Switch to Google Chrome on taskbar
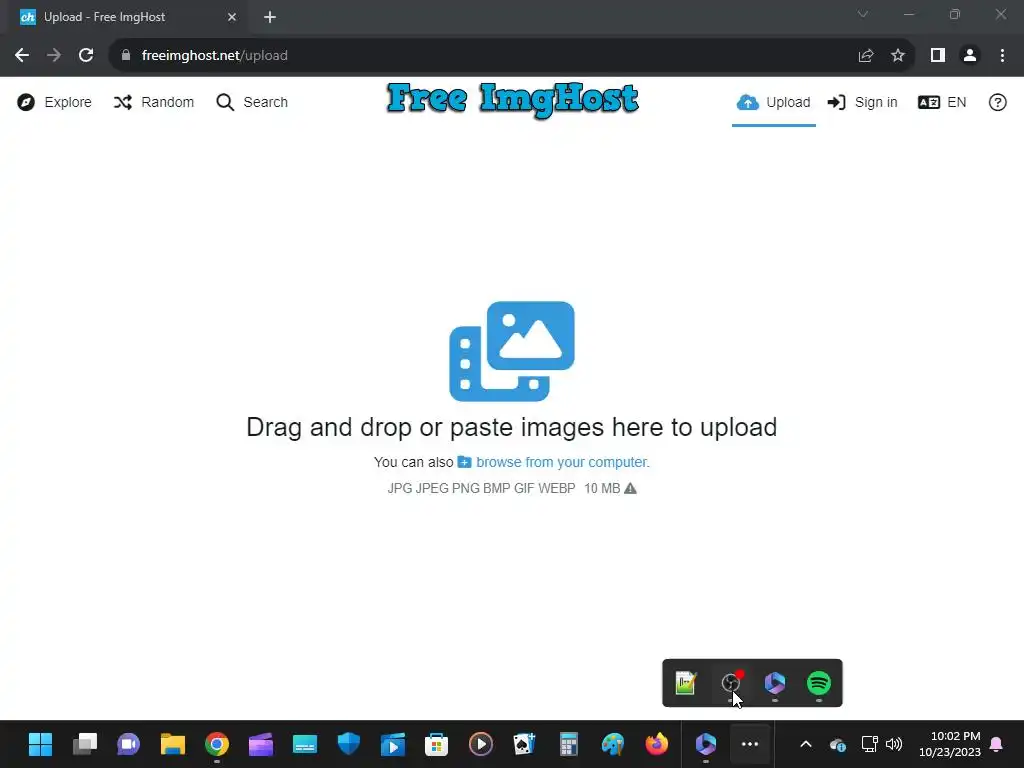The height and width of the screenshot is (768, 1024). tap(217, 744)
